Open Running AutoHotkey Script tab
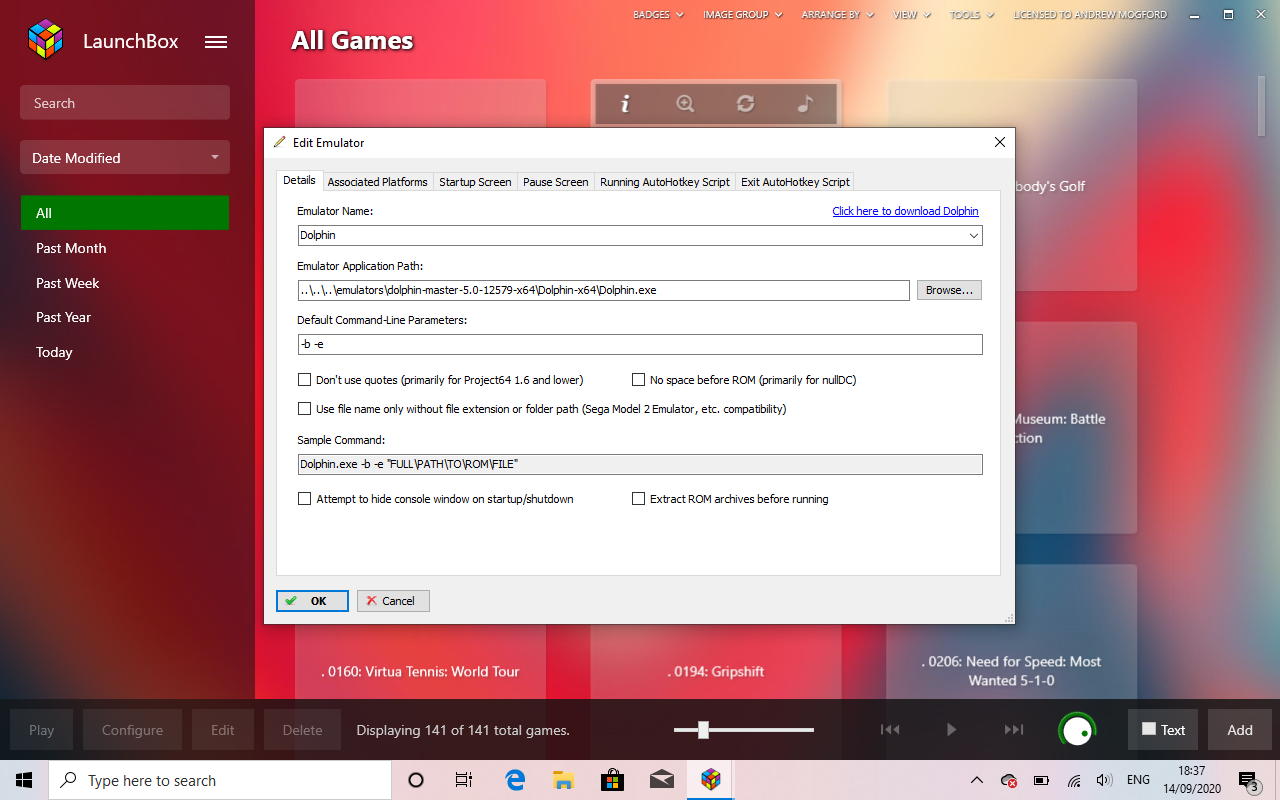 (665, 182)
